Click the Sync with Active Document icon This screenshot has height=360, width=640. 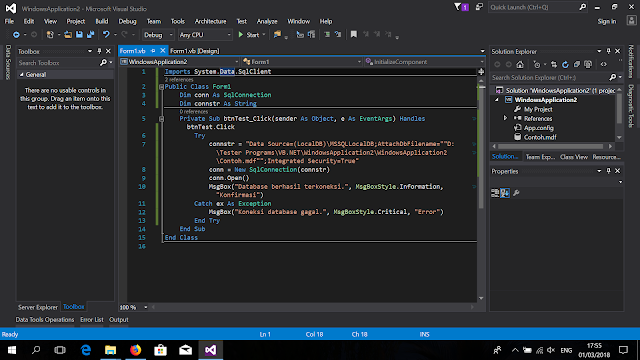(x=554, y=64)
